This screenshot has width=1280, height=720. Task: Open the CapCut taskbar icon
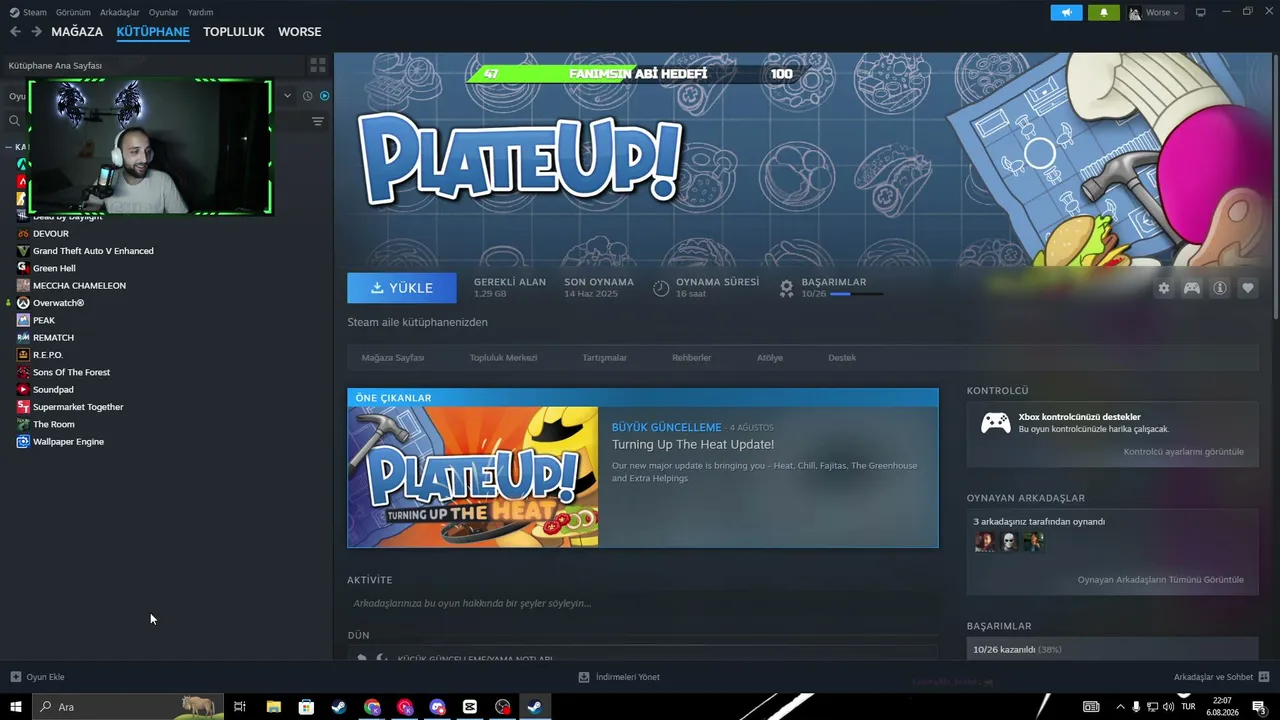[x=470, y=707]
